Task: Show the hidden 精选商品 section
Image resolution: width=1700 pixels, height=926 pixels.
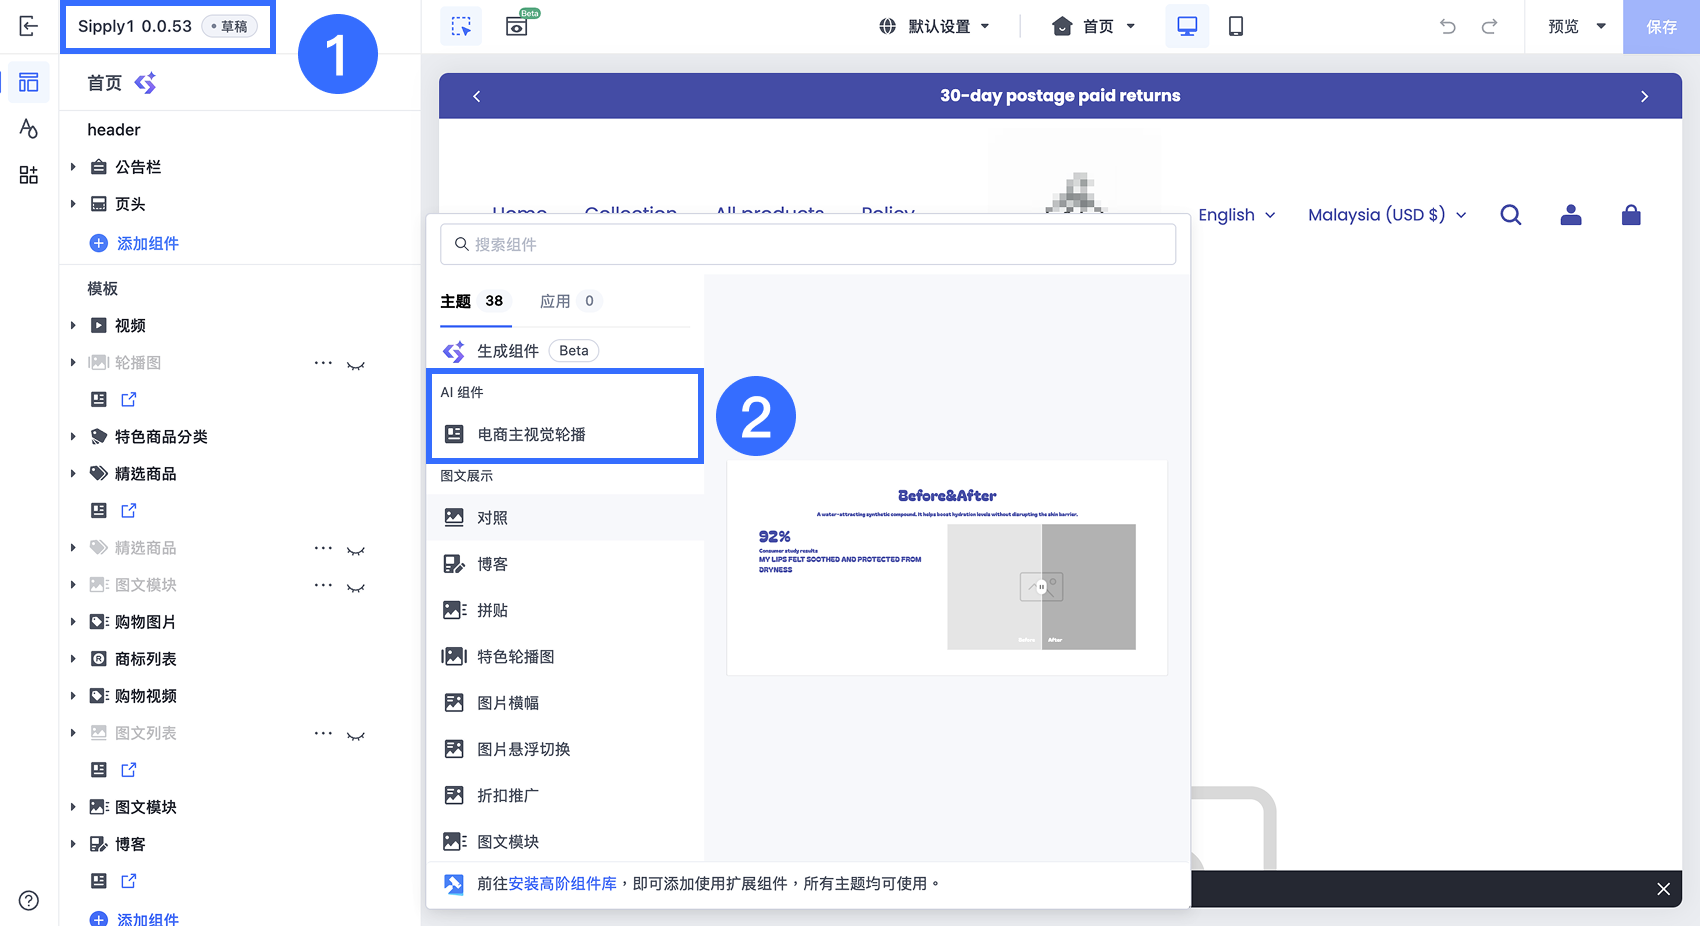Action: click(x=355, y=549)
